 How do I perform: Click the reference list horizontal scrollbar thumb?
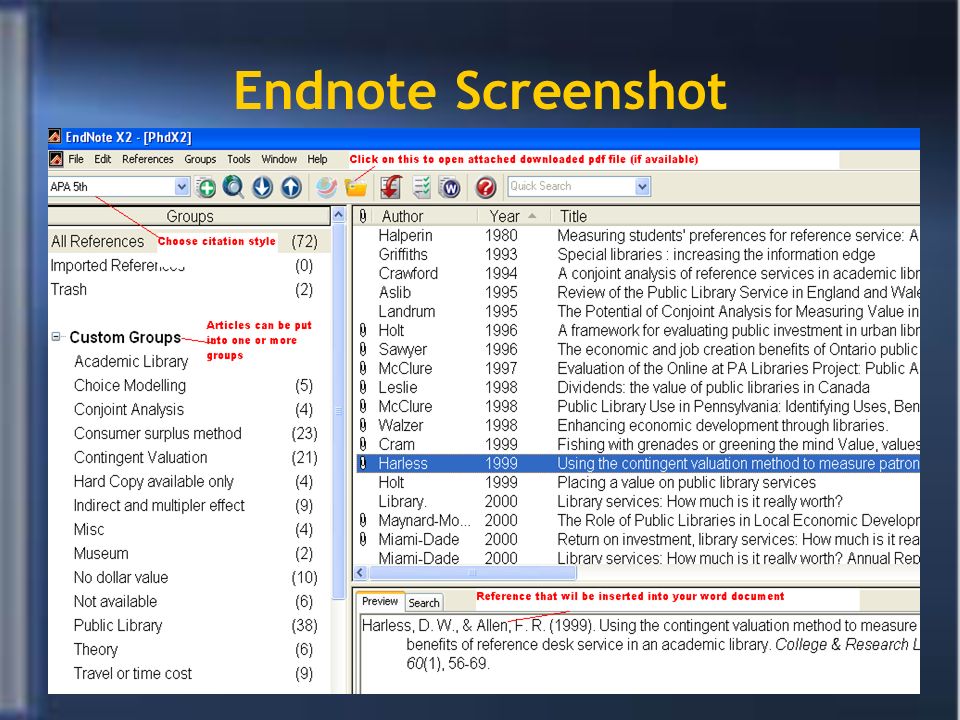coord(472,573)
